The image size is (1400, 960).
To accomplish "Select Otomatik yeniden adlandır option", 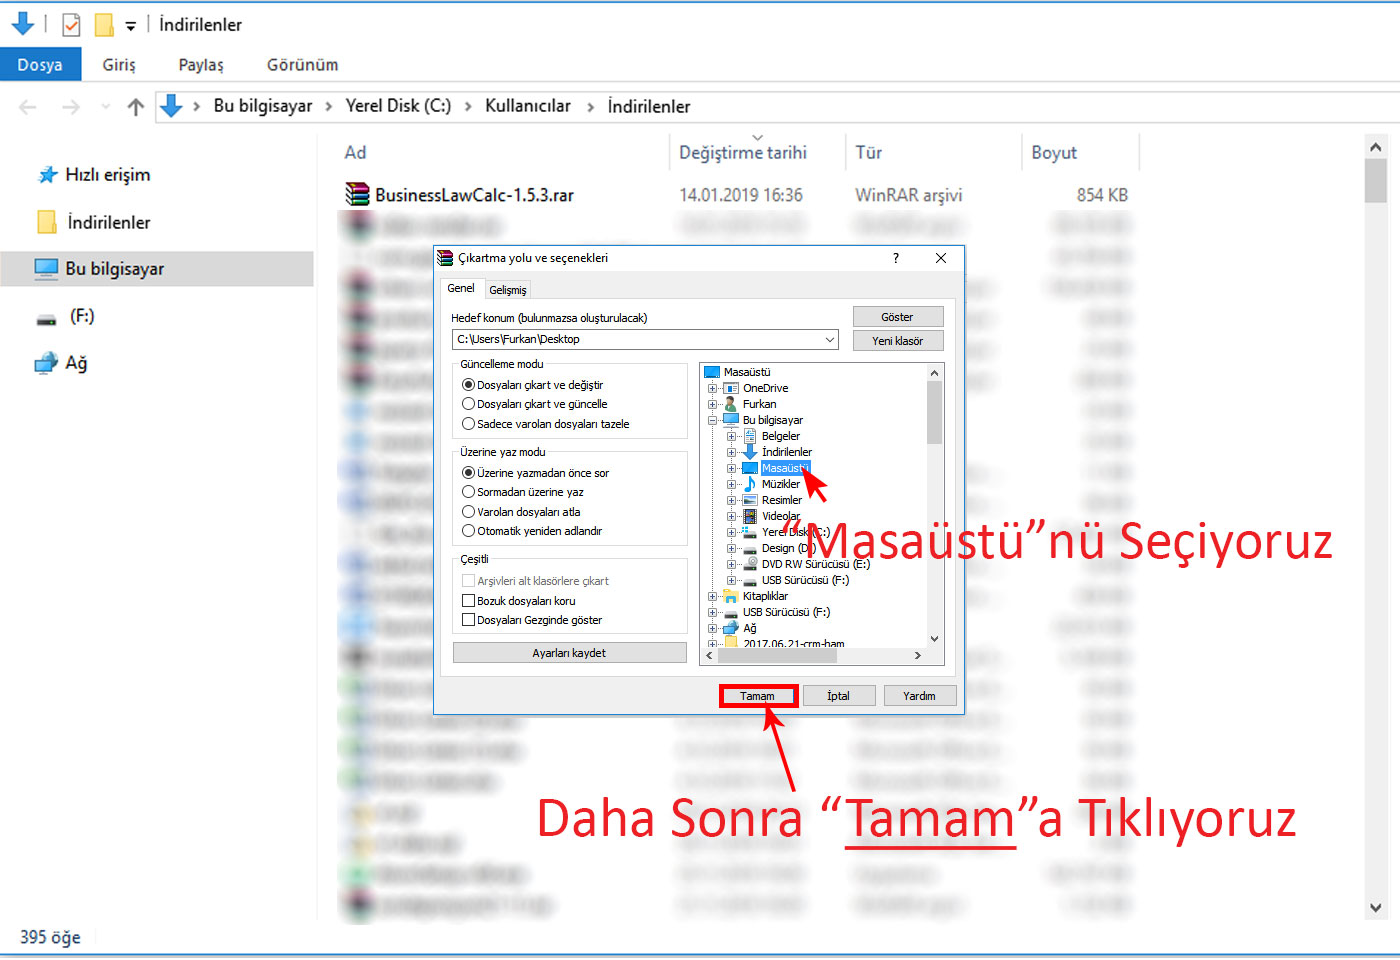I will pos(468,531).
